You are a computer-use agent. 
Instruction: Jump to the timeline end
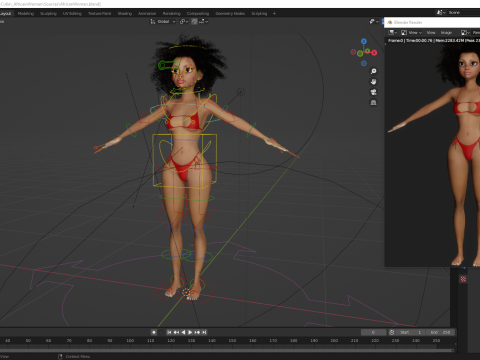(204, 332)
